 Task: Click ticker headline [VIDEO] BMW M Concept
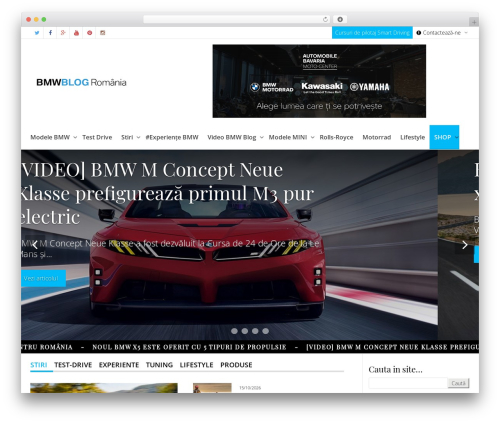point(392,347)
